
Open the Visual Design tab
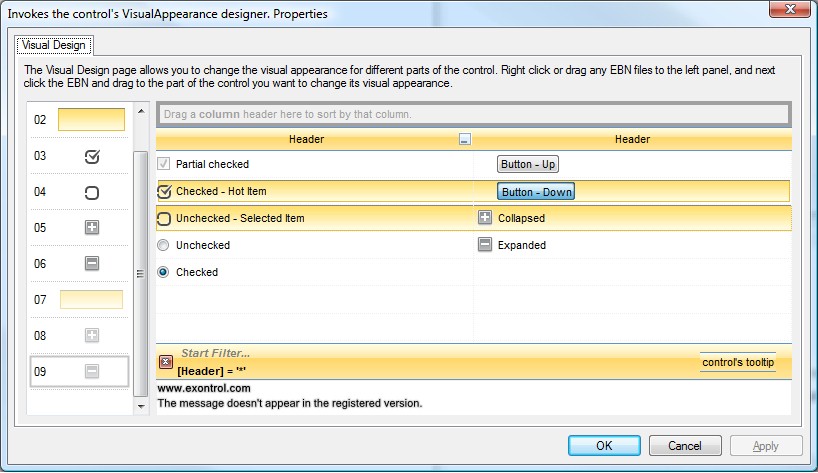click(55, 46)
